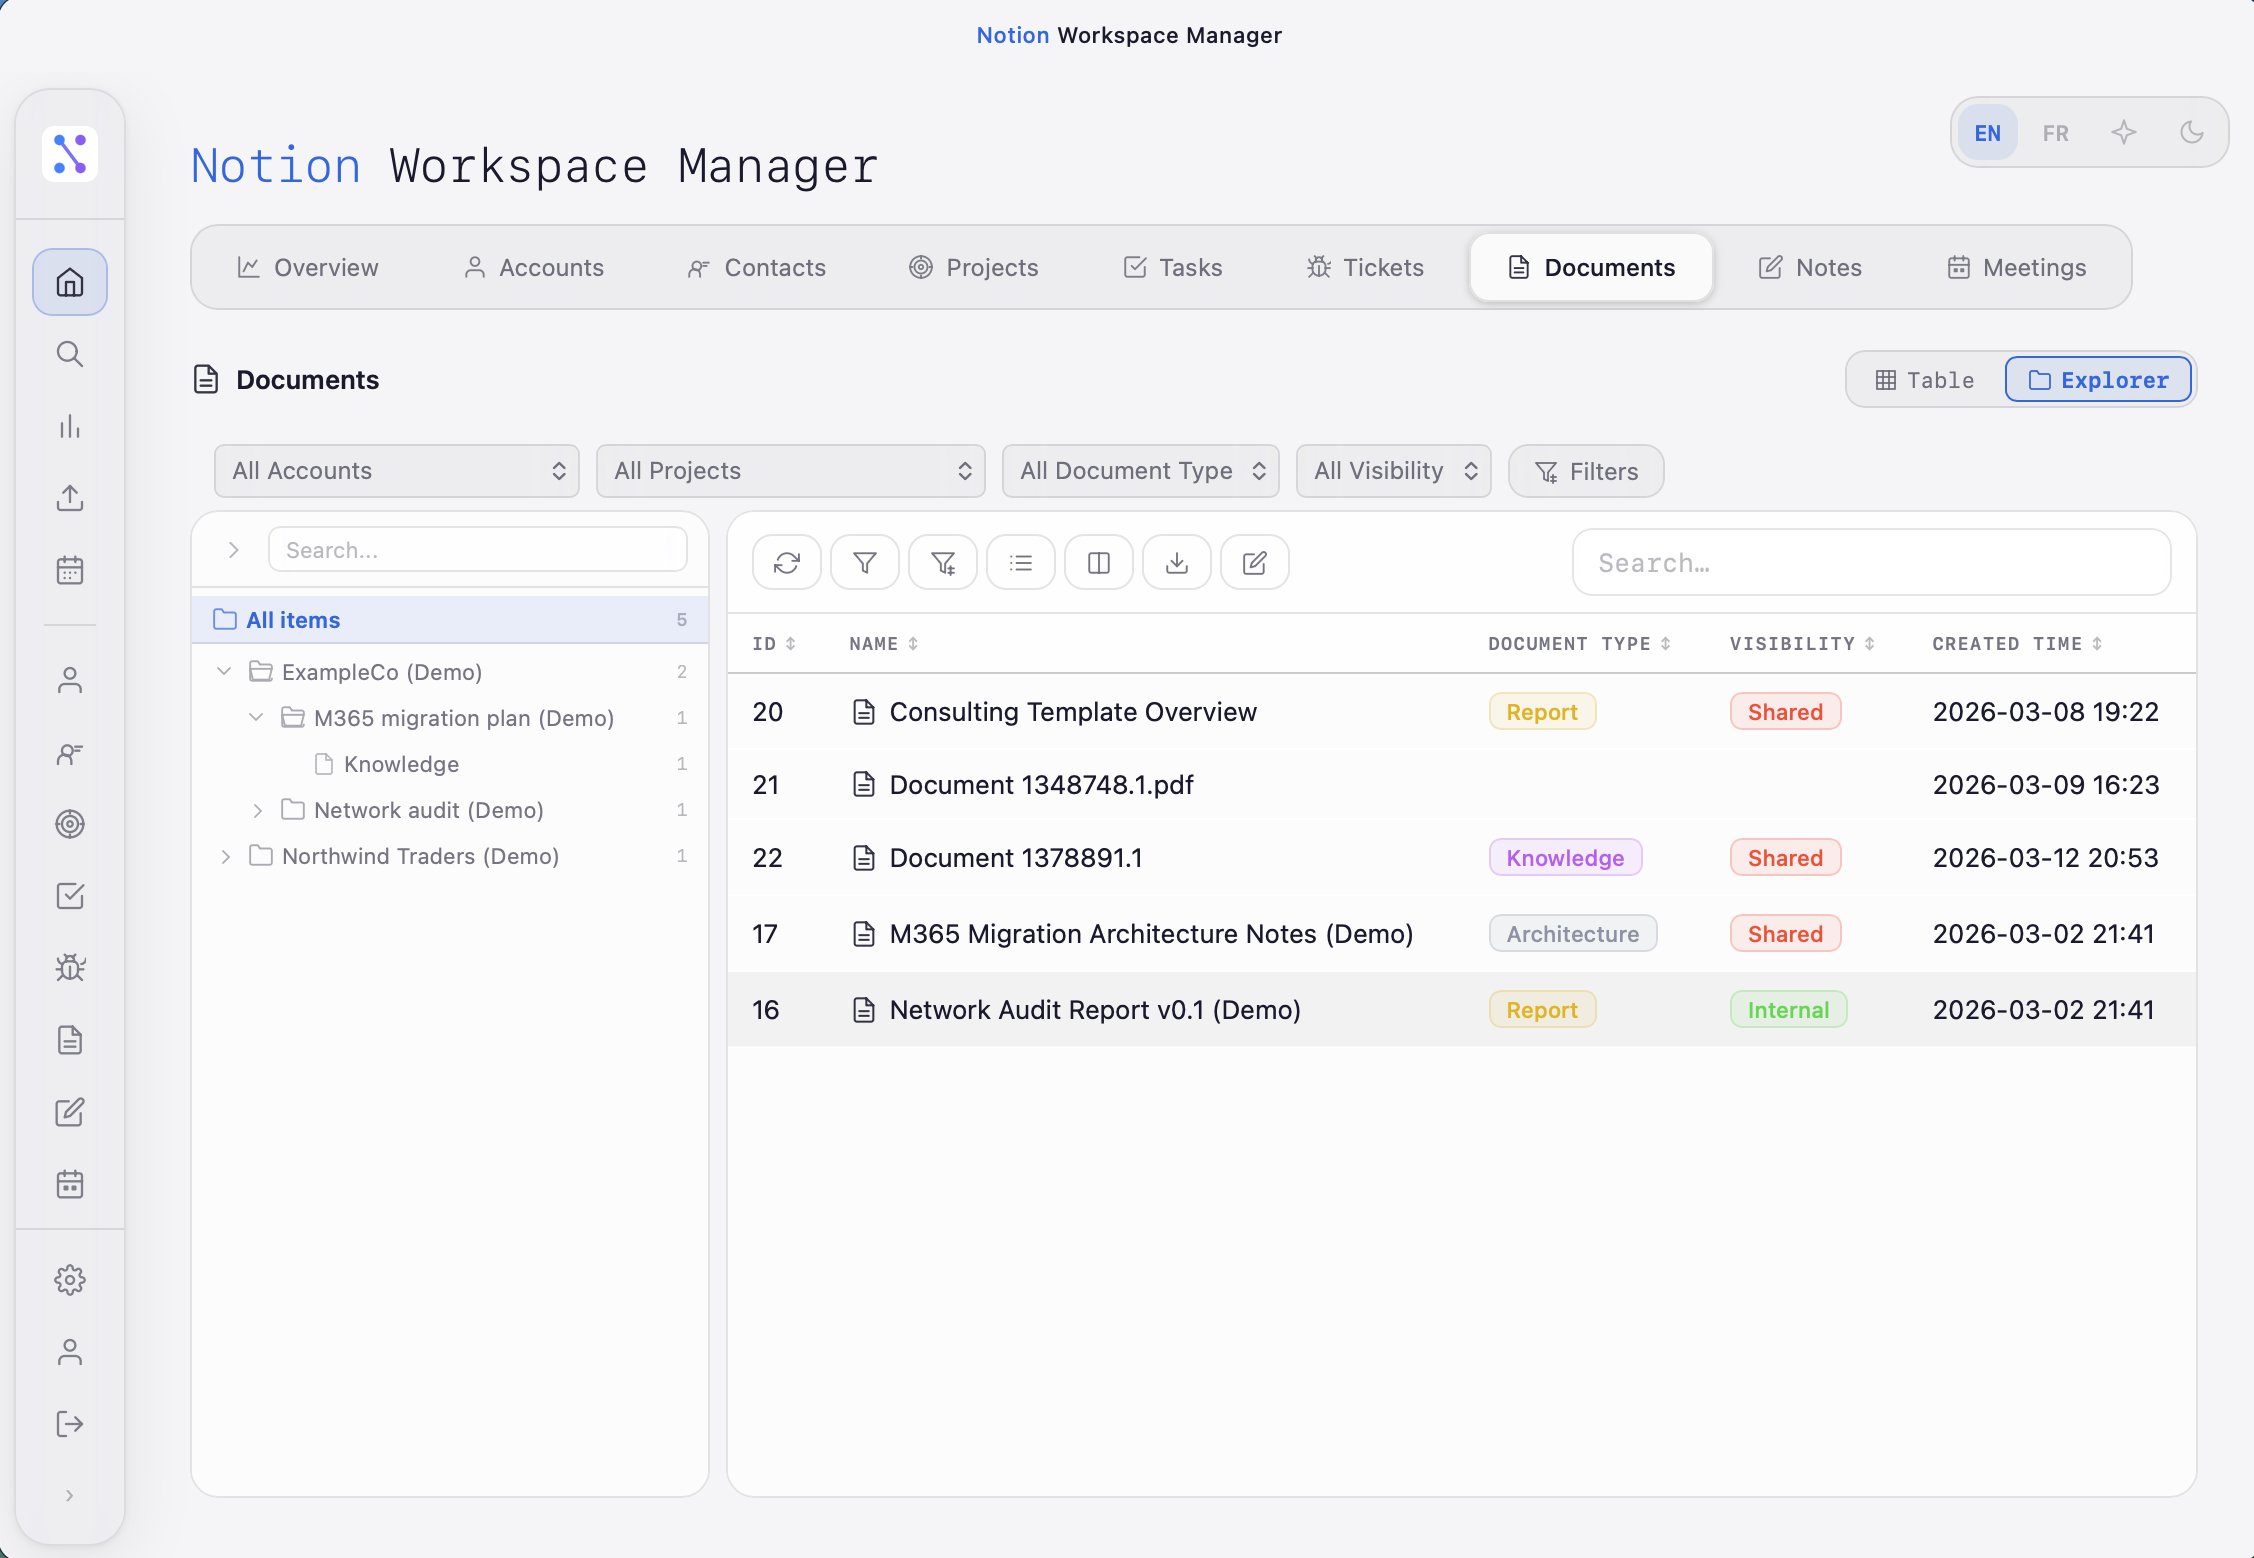
Task: Collapse the ExampleCo (Demo) folder
Action: click(x=224, y=671)
